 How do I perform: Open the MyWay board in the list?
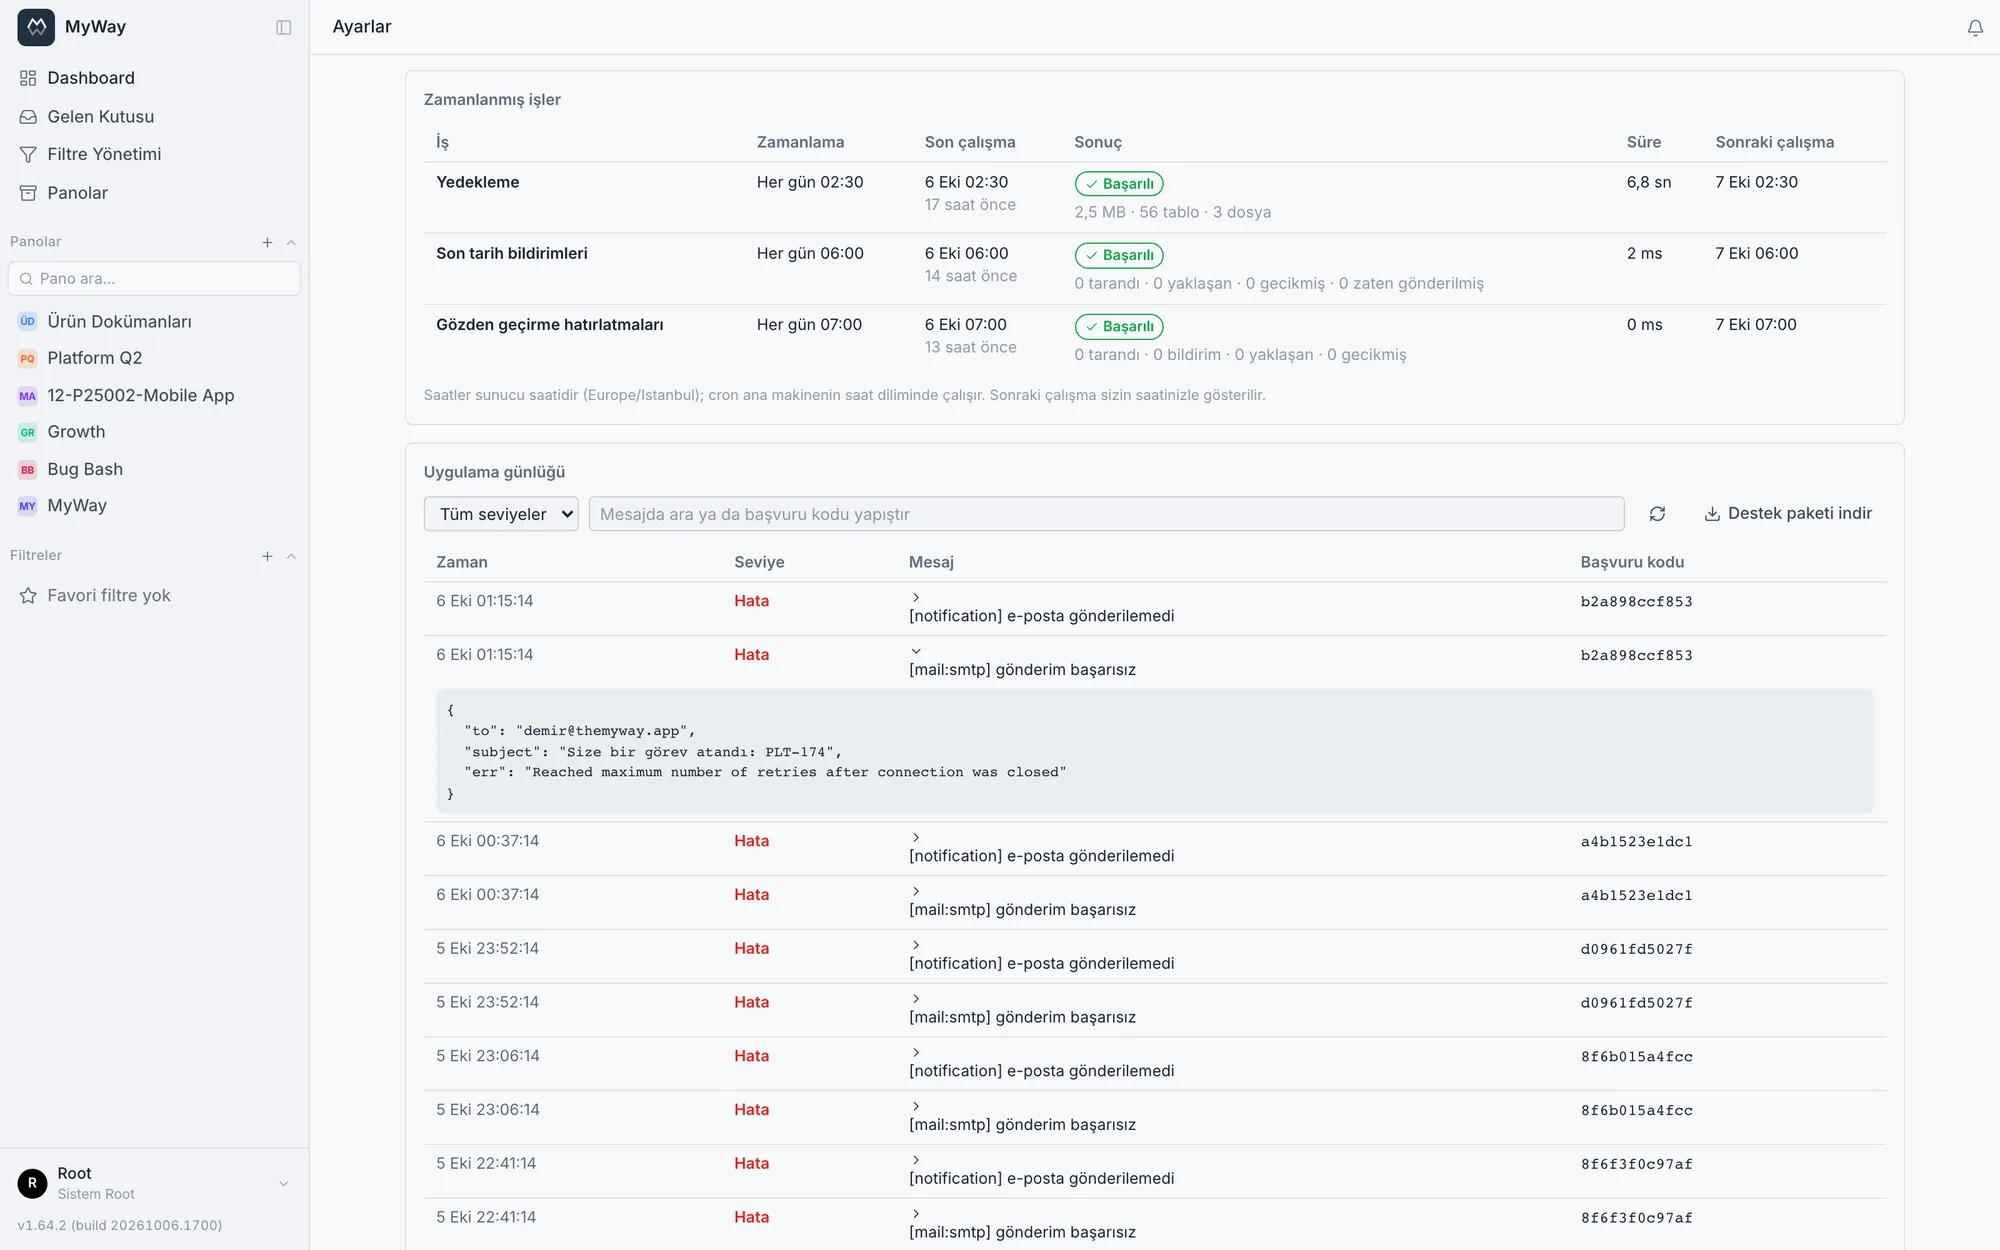pos(154,506)
